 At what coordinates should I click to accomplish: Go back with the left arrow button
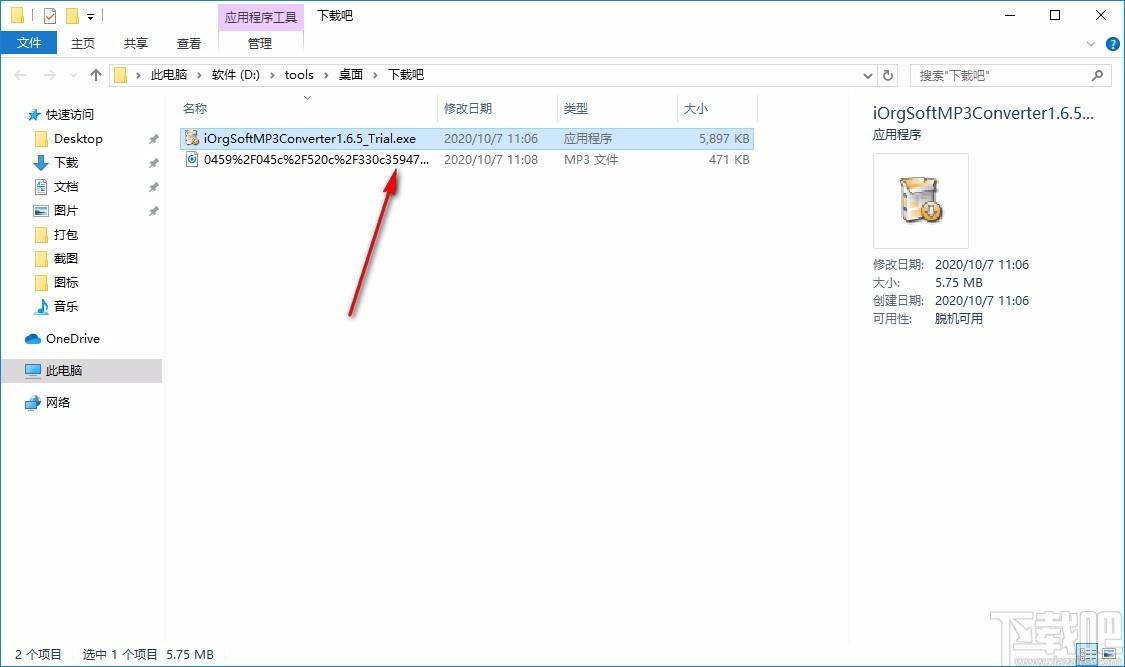point(20,75)
